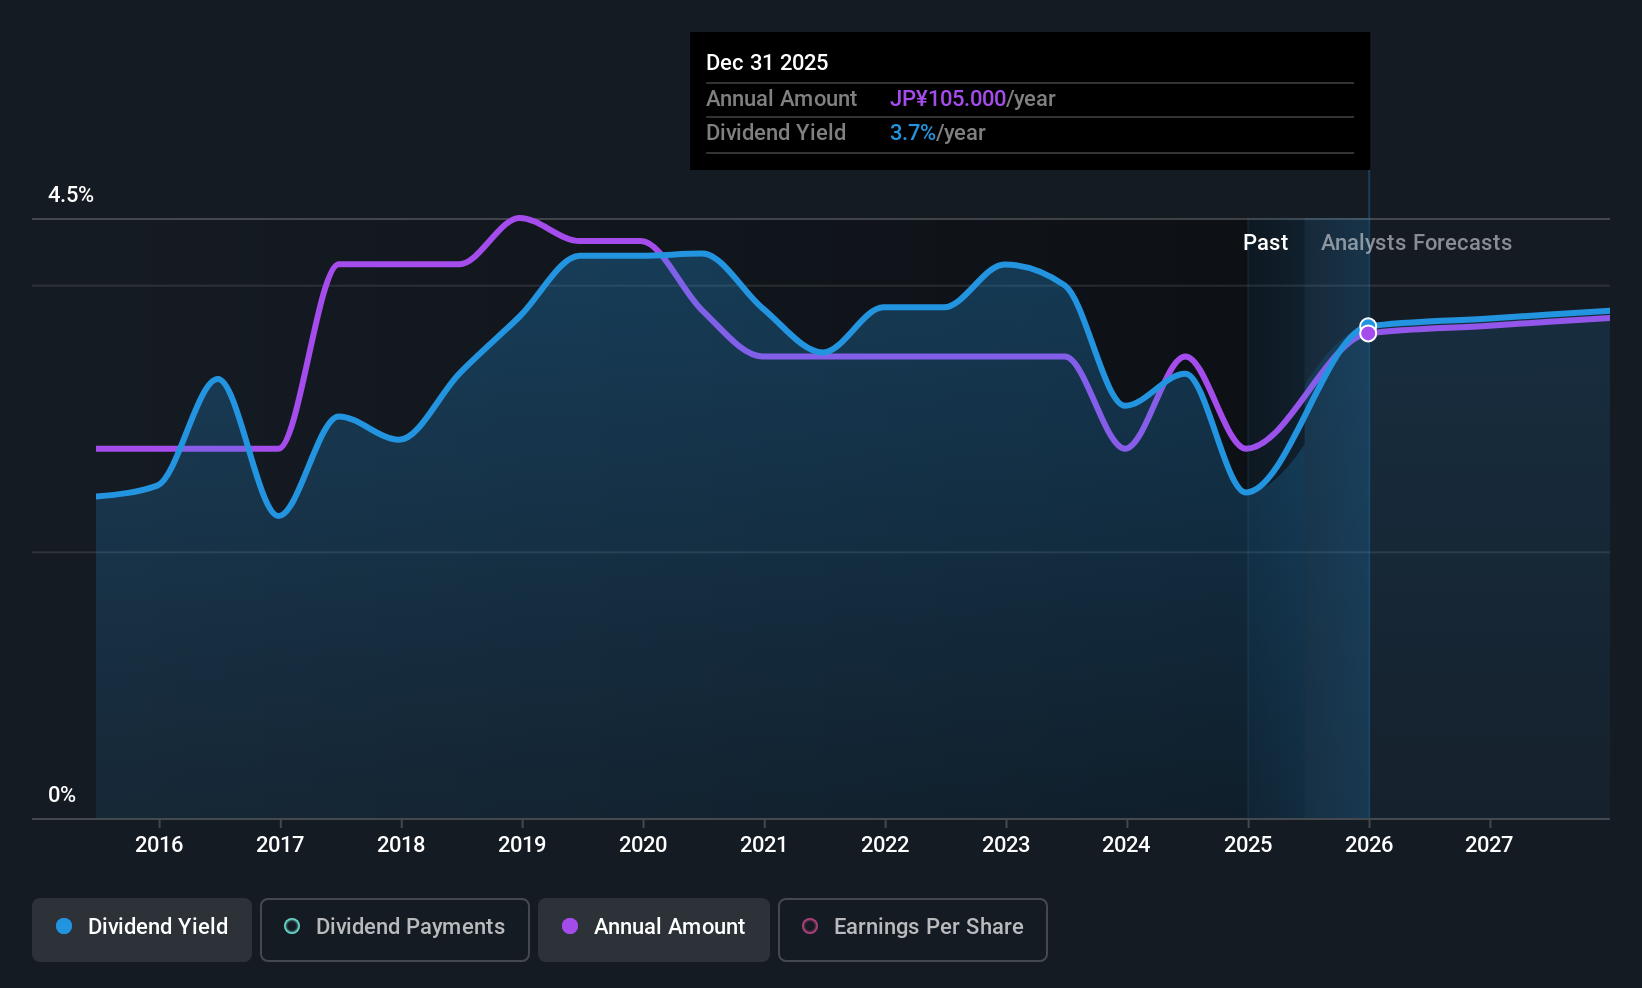Click the 3.7%/year tooltip yield value
This screenshot has width=1642, height=988.
[938, 133]
